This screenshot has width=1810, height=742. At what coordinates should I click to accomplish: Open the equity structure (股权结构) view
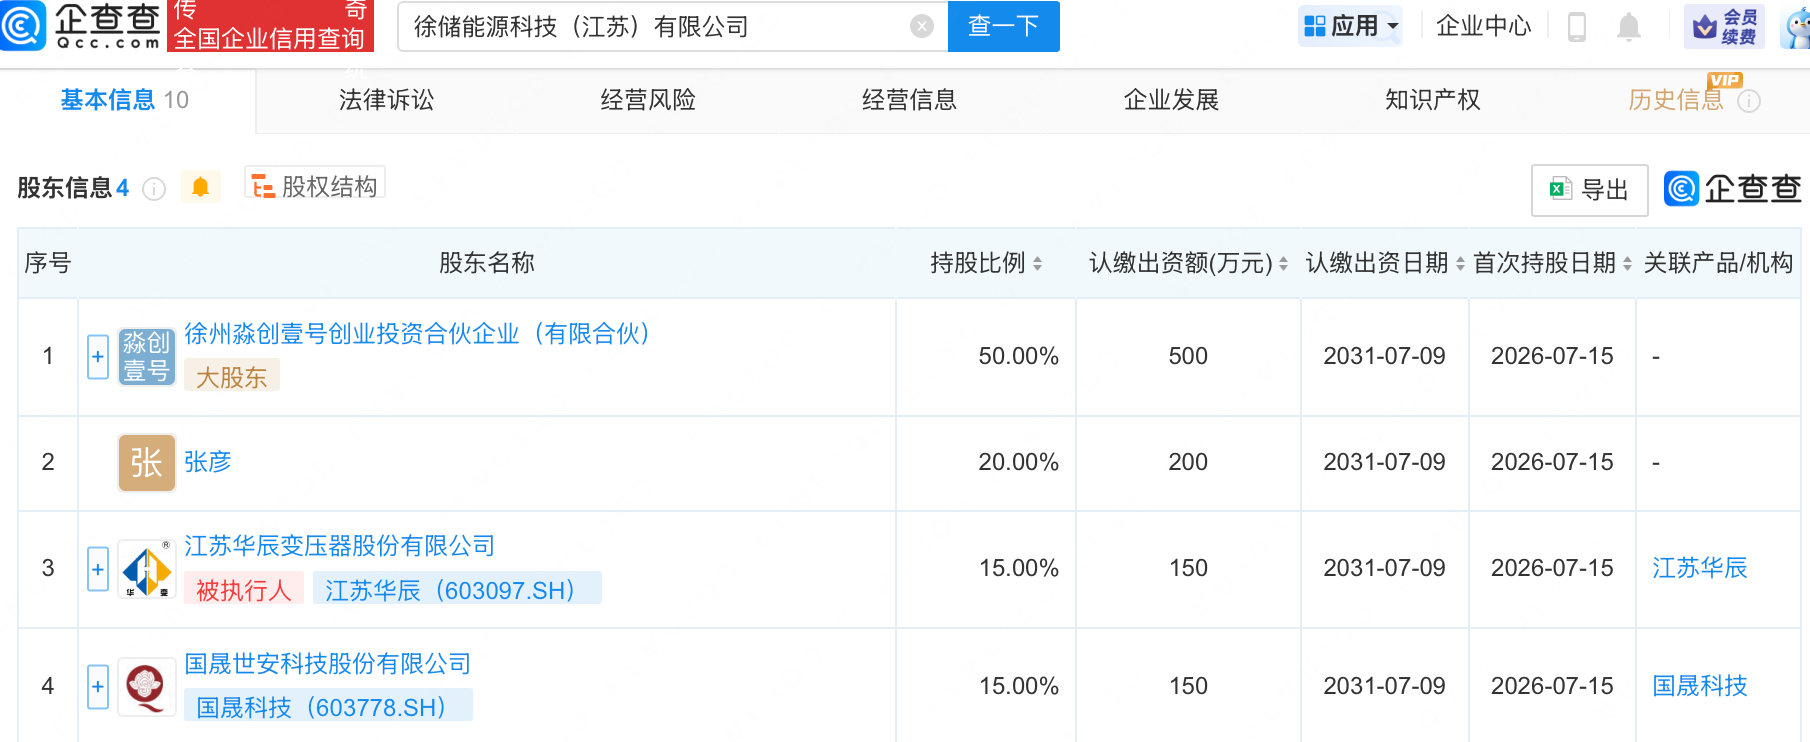(315, 186)
